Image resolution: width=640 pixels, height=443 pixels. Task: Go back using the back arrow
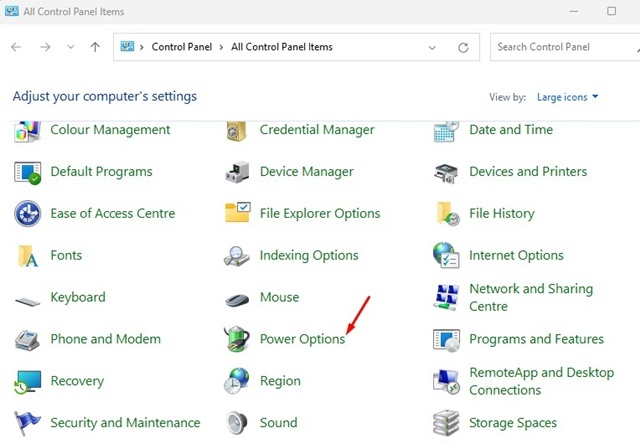pos(16,47)
